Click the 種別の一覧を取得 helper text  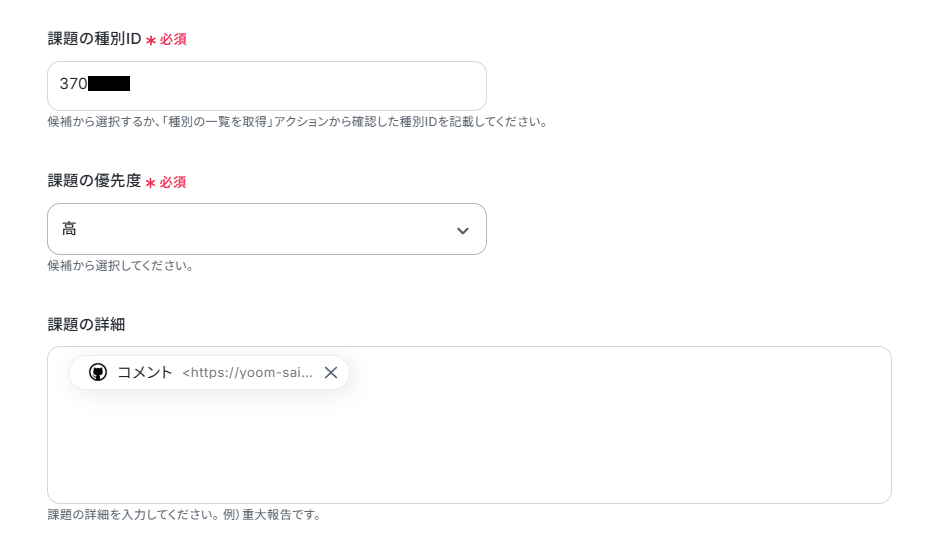[217, 122]
